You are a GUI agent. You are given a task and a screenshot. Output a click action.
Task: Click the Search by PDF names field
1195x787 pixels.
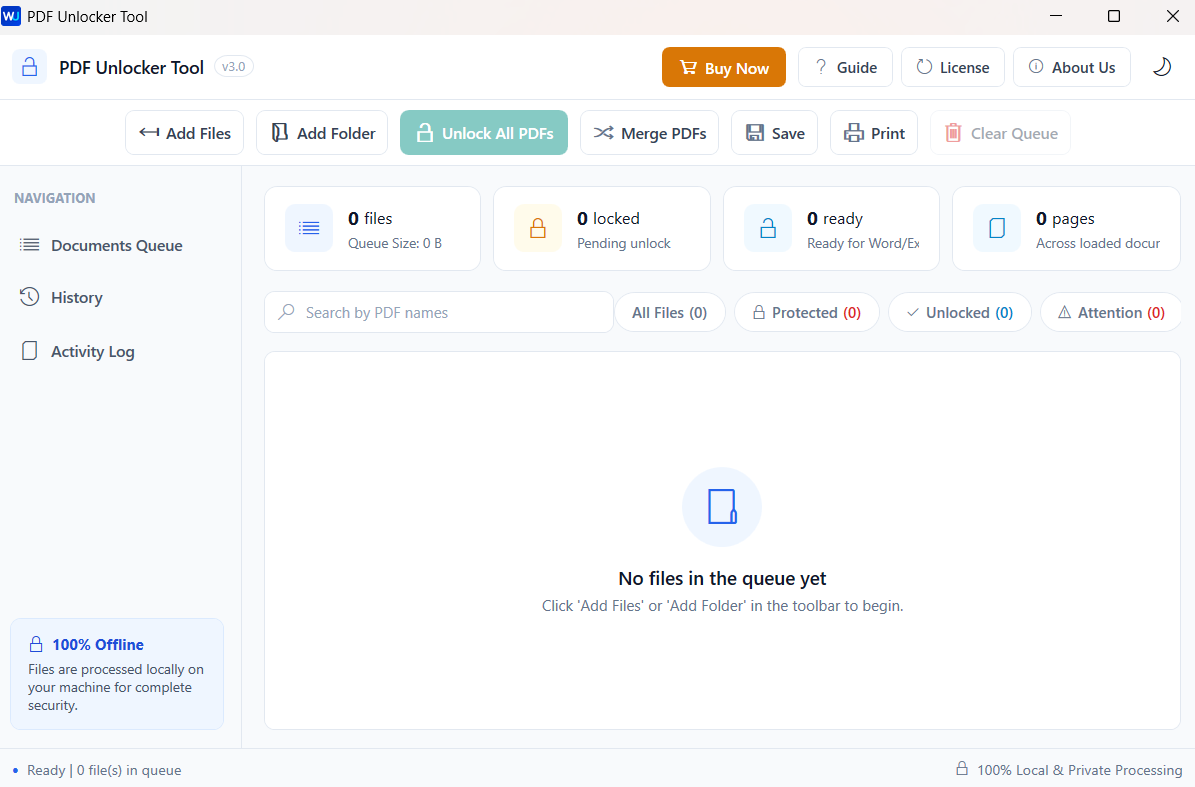(x=439, y=312)
